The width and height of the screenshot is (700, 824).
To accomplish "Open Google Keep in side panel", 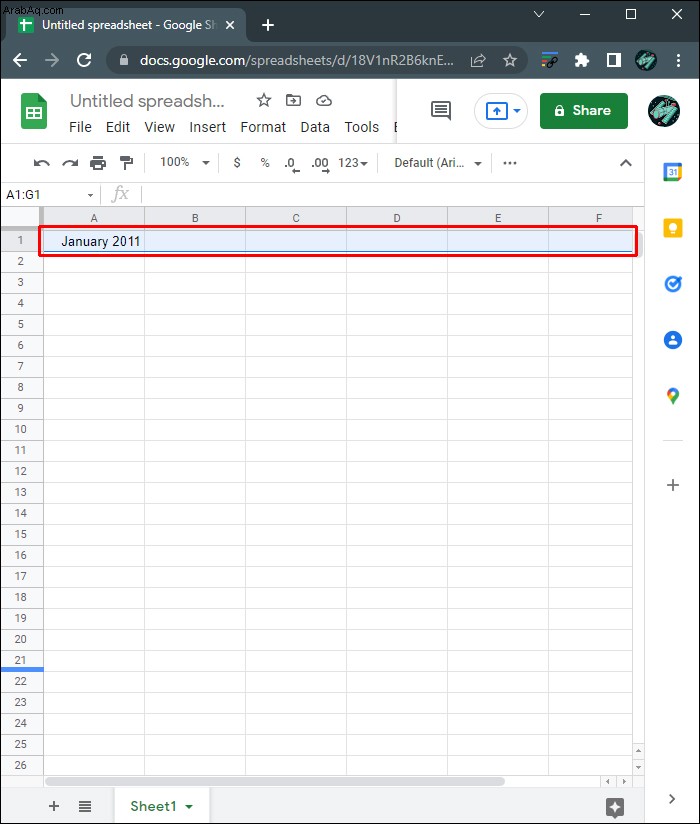I will click(x=673, y=228).
